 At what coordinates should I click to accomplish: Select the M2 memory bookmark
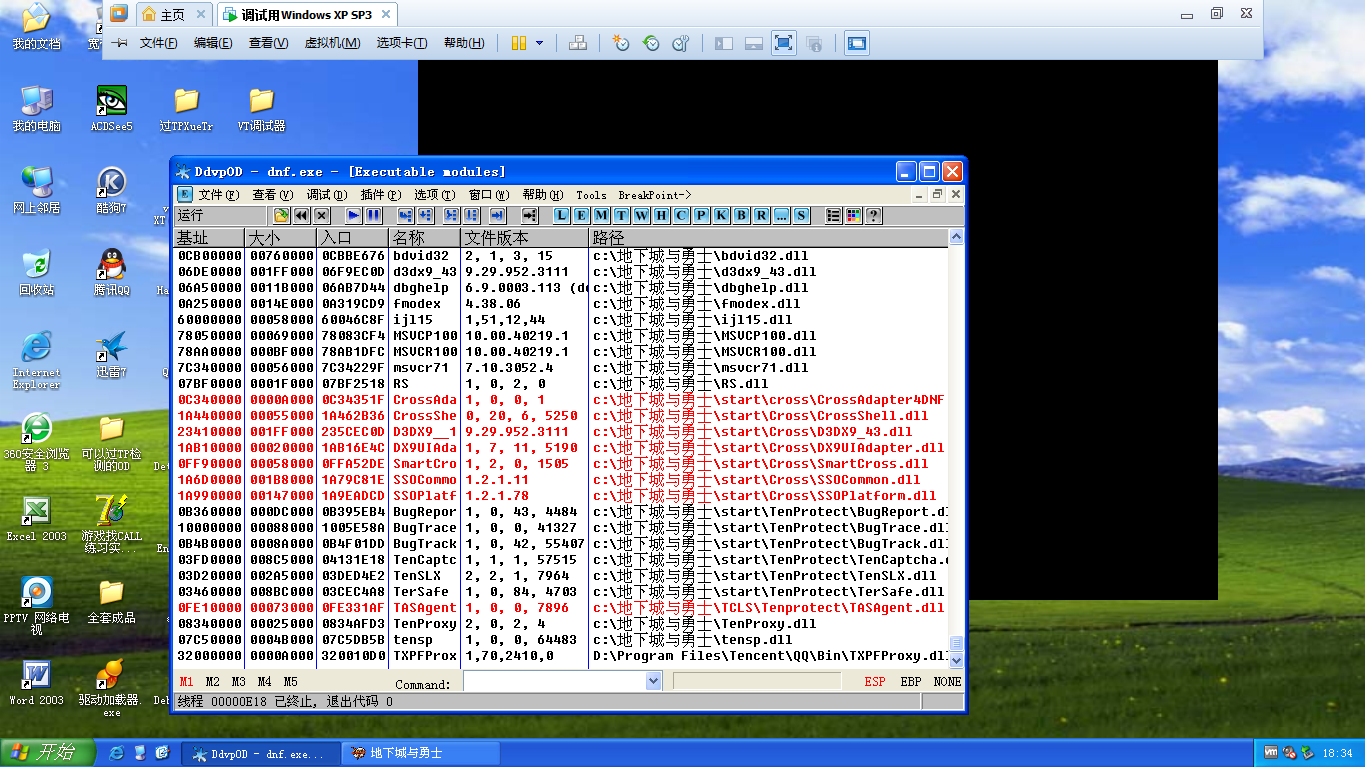tap(213, 681)
